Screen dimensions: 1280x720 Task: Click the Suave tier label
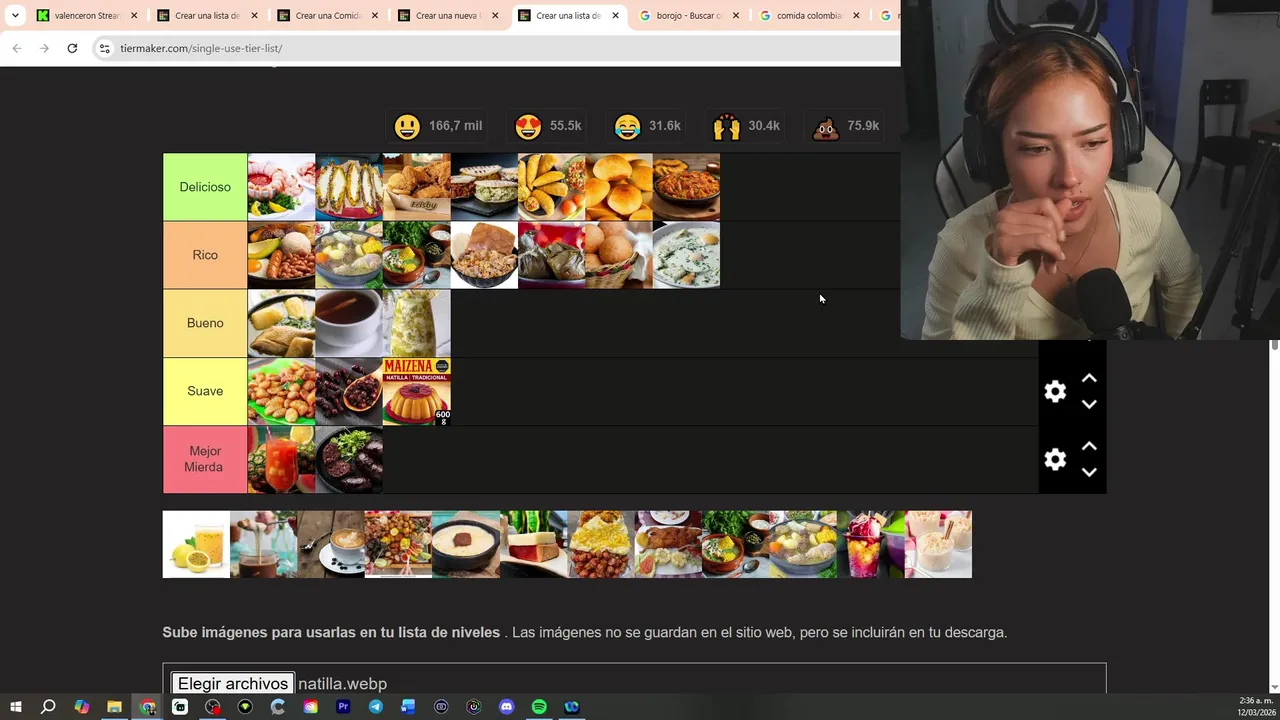[205, 391]
